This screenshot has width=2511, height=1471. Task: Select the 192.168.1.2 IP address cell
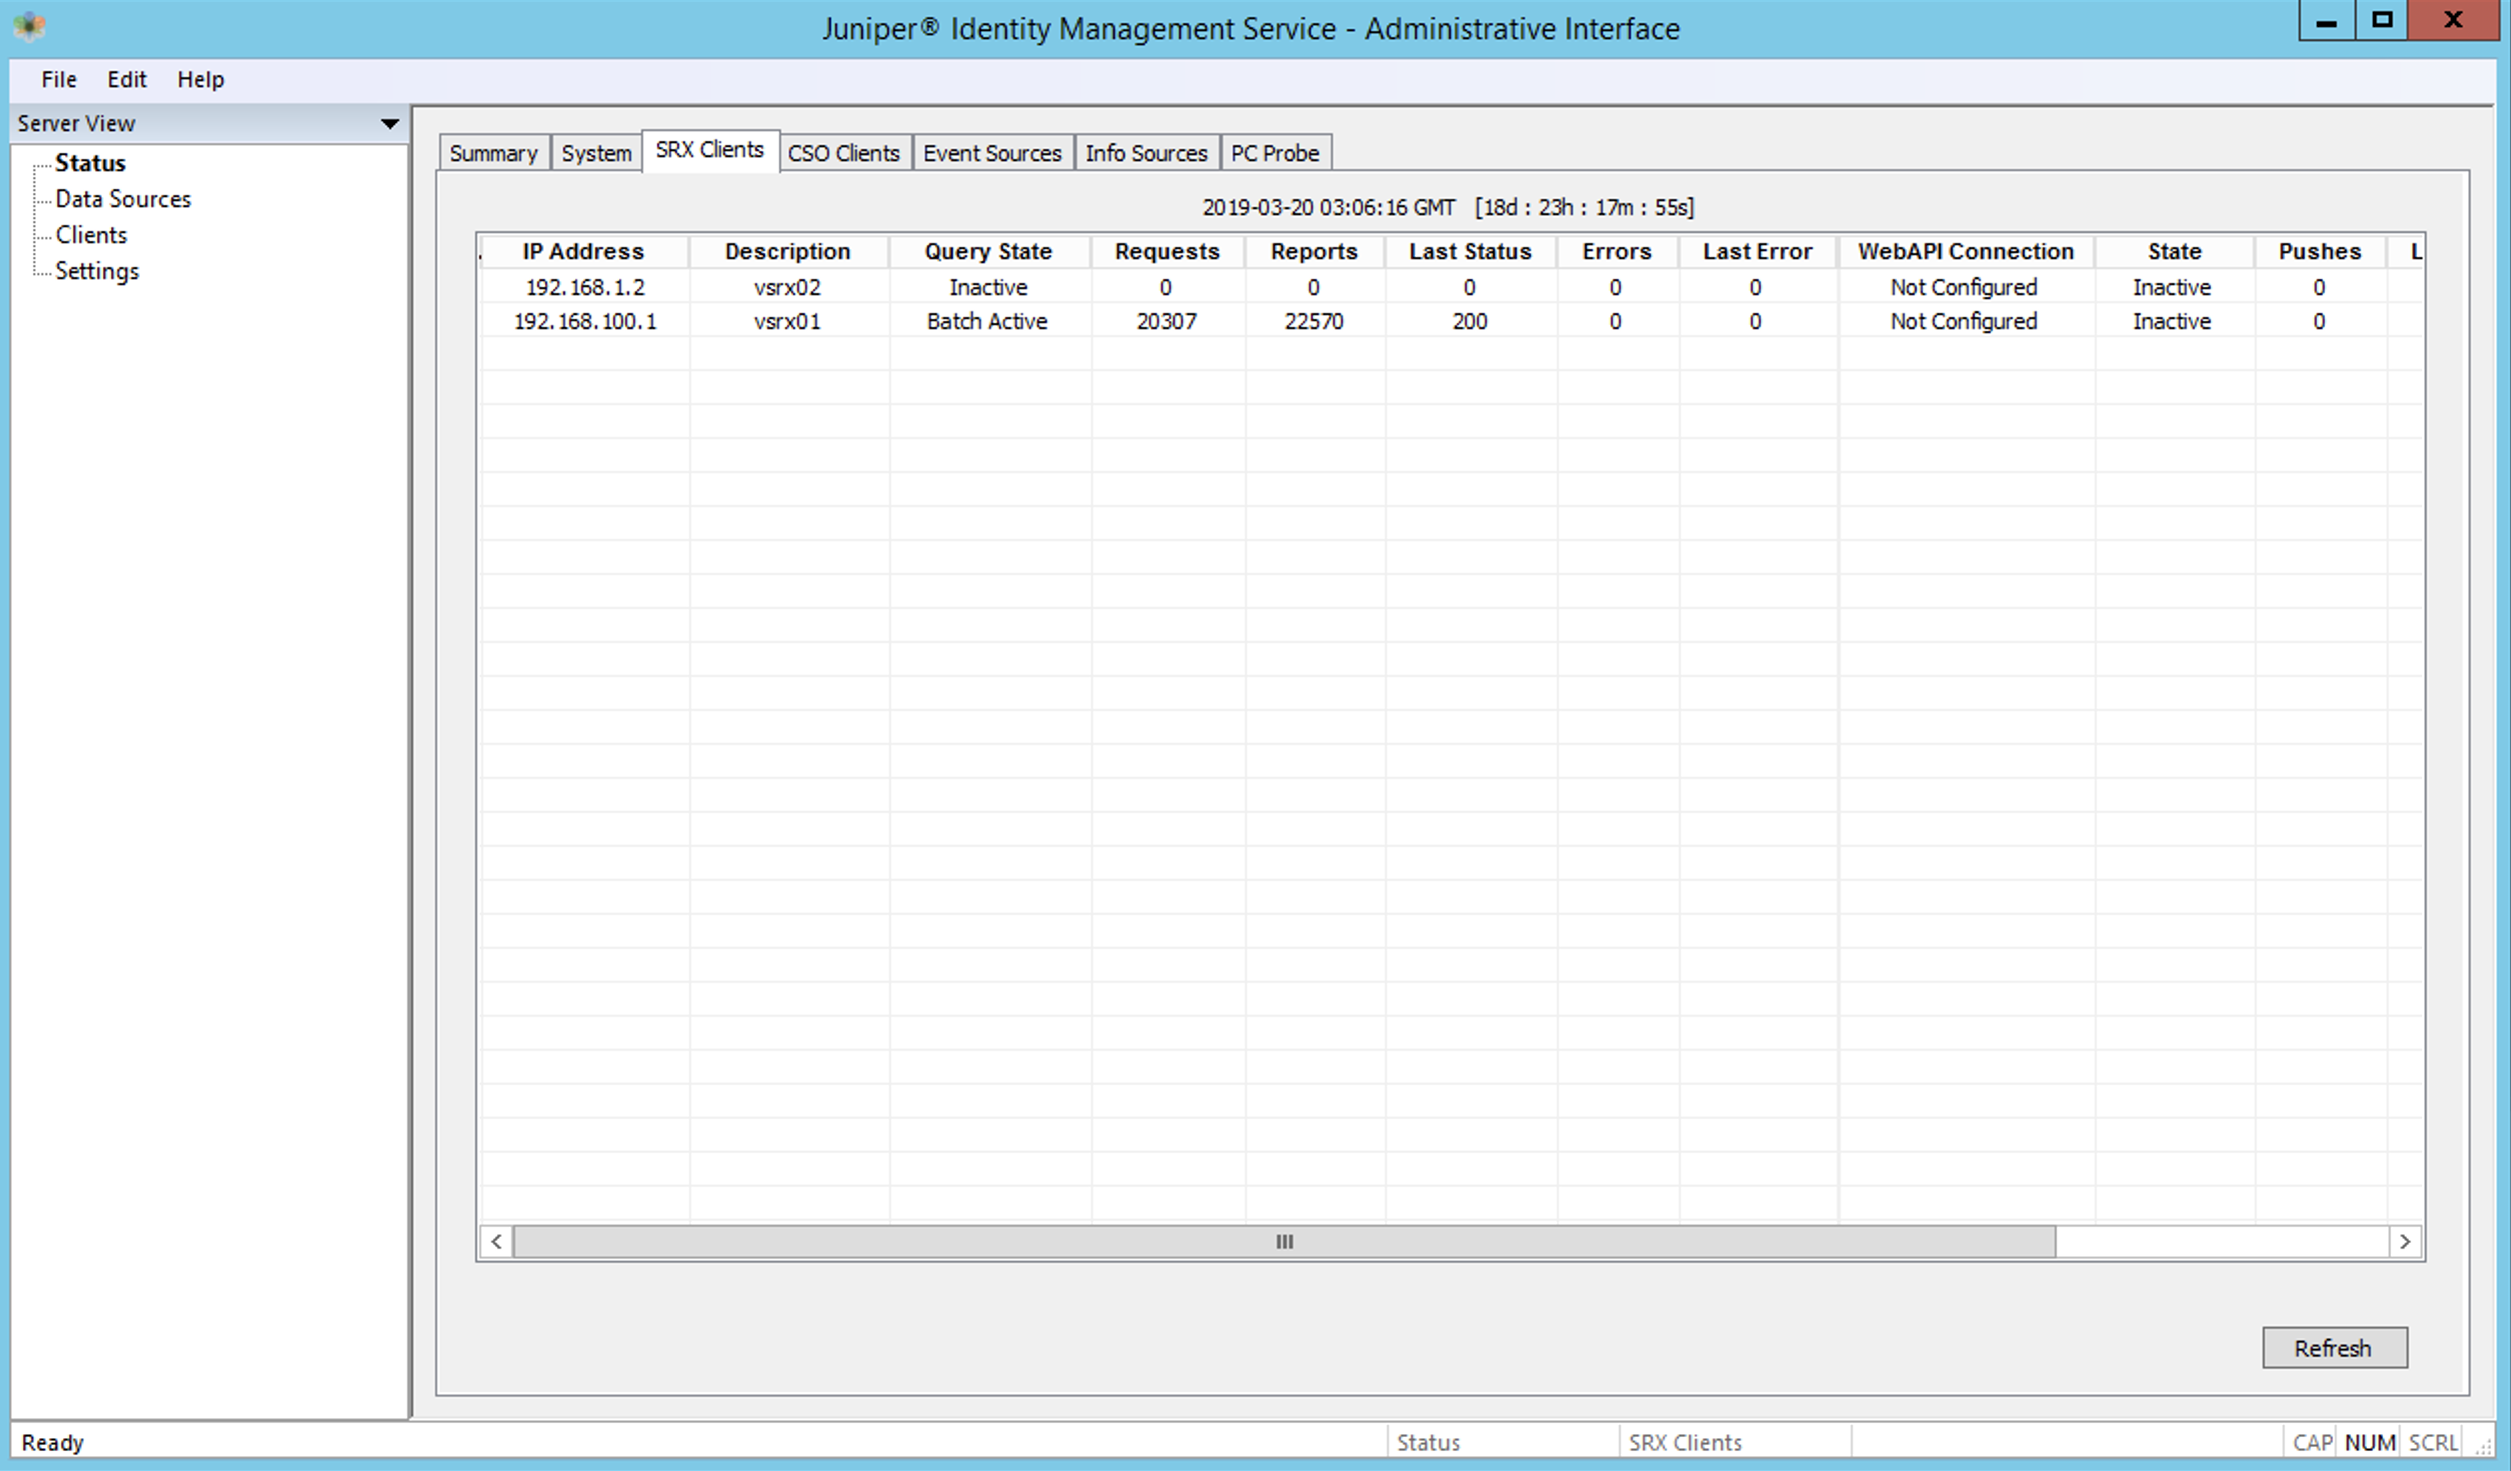coord(585,288)
